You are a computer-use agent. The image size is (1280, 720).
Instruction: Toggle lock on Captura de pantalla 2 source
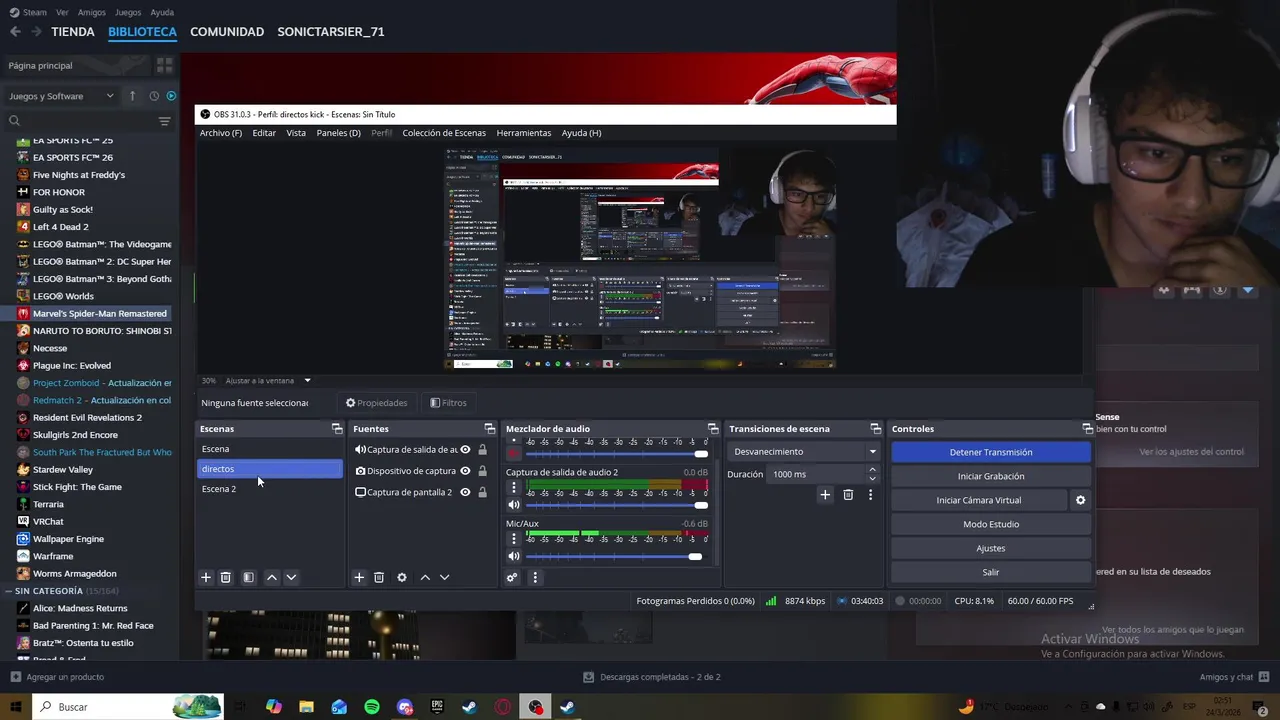pos(482,492)
